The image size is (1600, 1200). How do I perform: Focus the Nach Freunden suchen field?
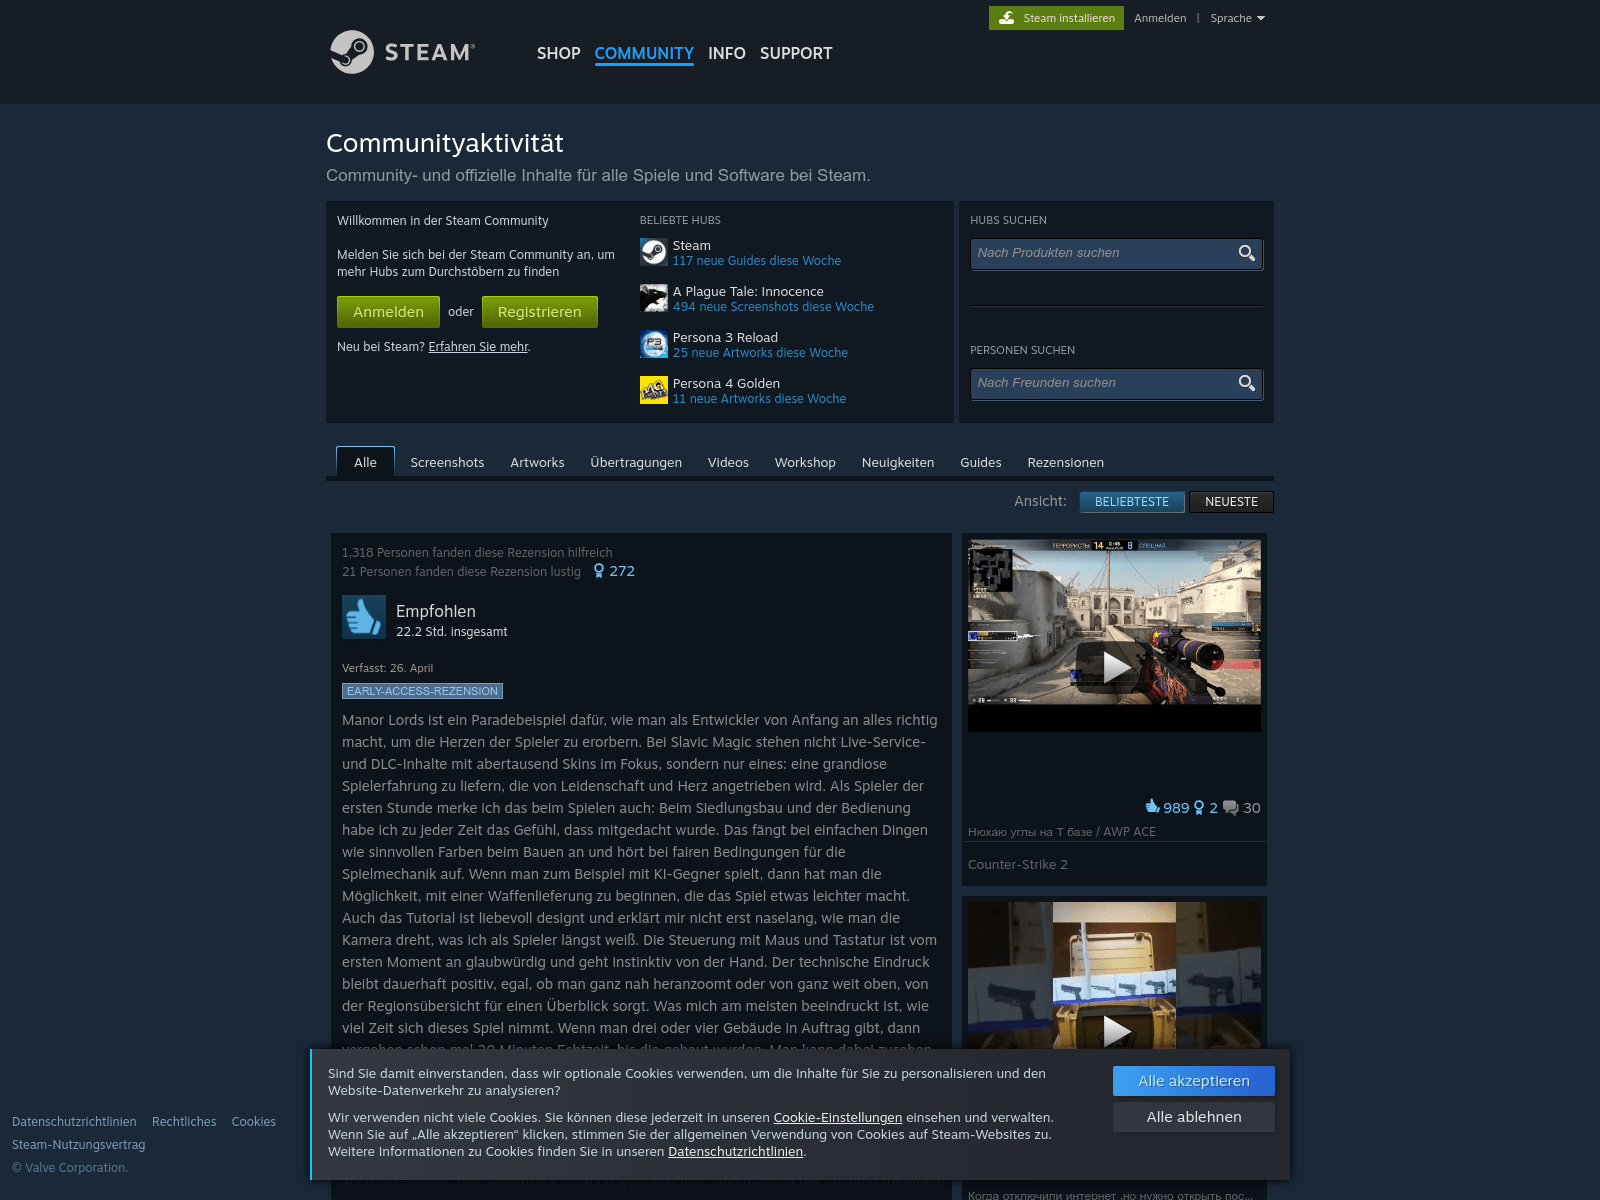pos(1116,384)
